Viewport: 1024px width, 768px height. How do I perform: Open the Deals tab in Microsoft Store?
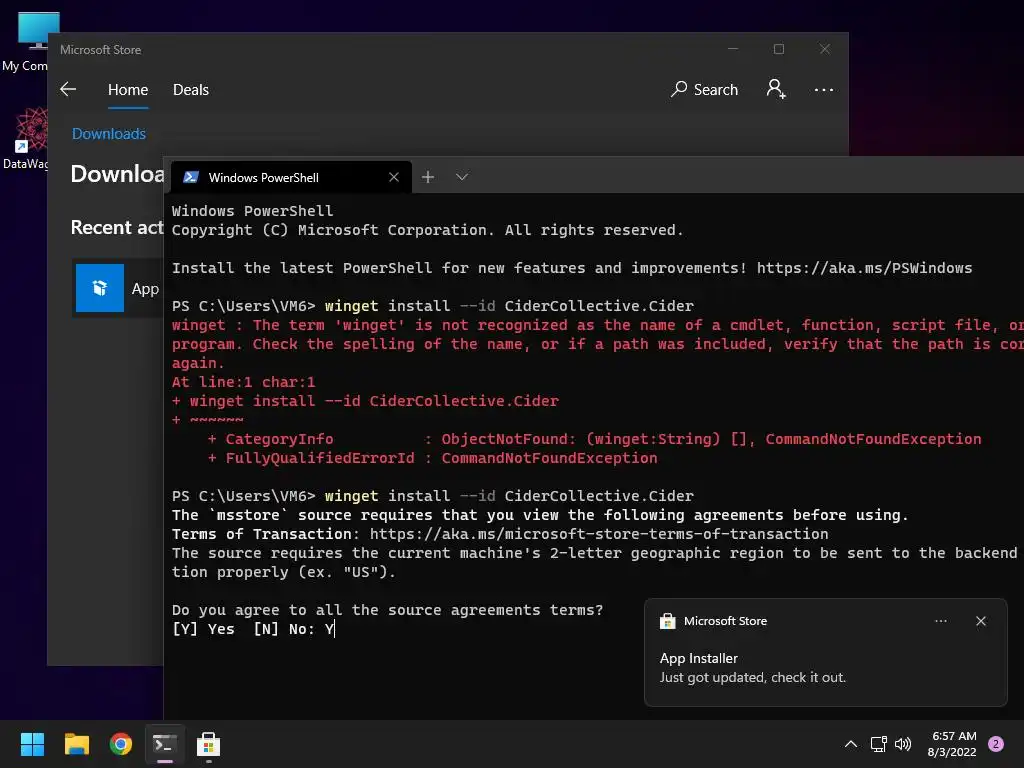(x=191, y=89)
